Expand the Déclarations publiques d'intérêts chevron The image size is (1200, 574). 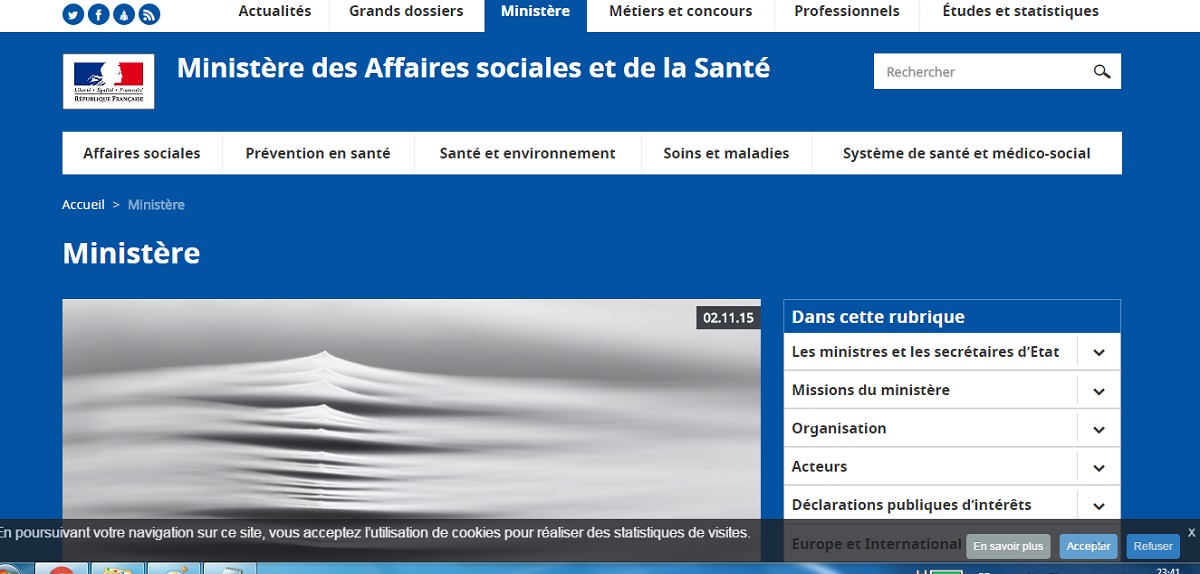1099,506
